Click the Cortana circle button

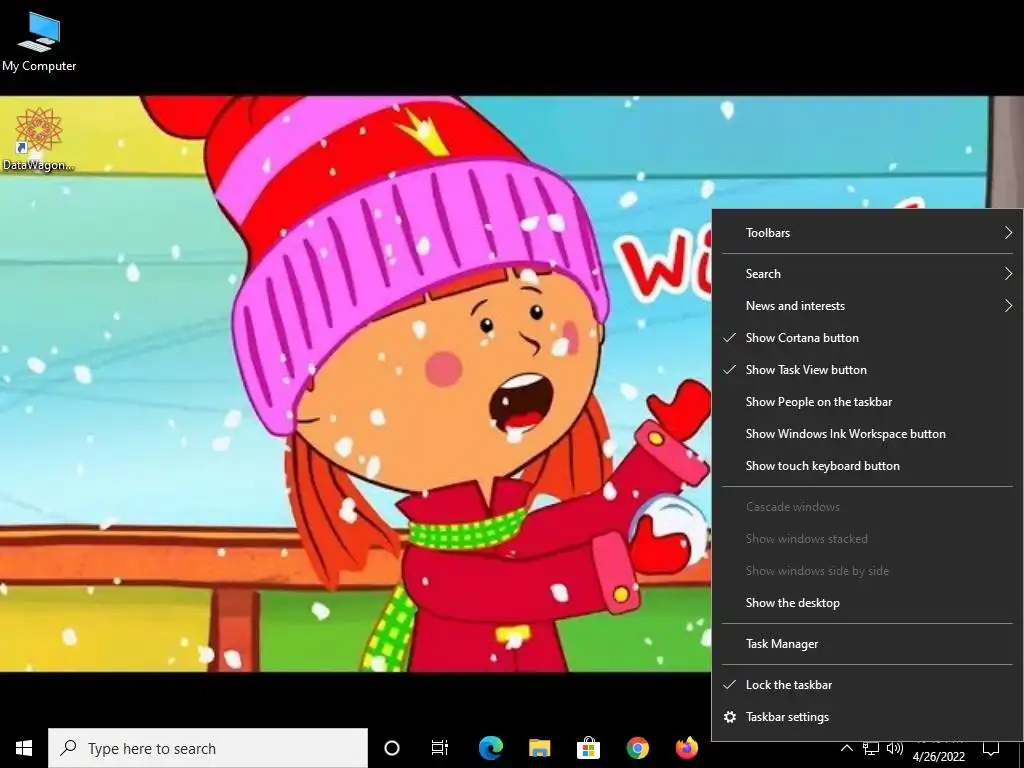click(x=392, y=748)
